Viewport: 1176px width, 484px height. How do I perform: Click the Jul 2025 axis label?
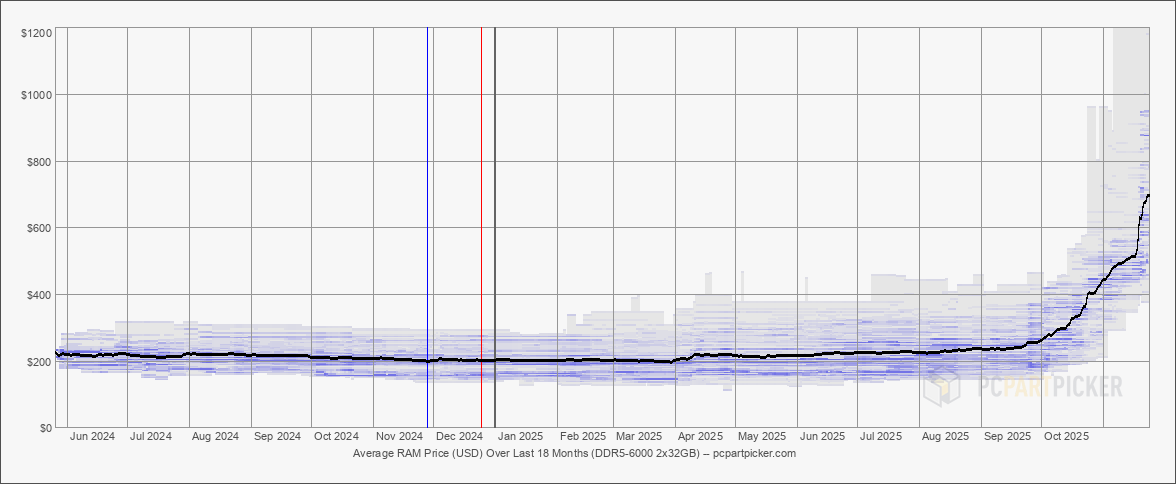881,436
